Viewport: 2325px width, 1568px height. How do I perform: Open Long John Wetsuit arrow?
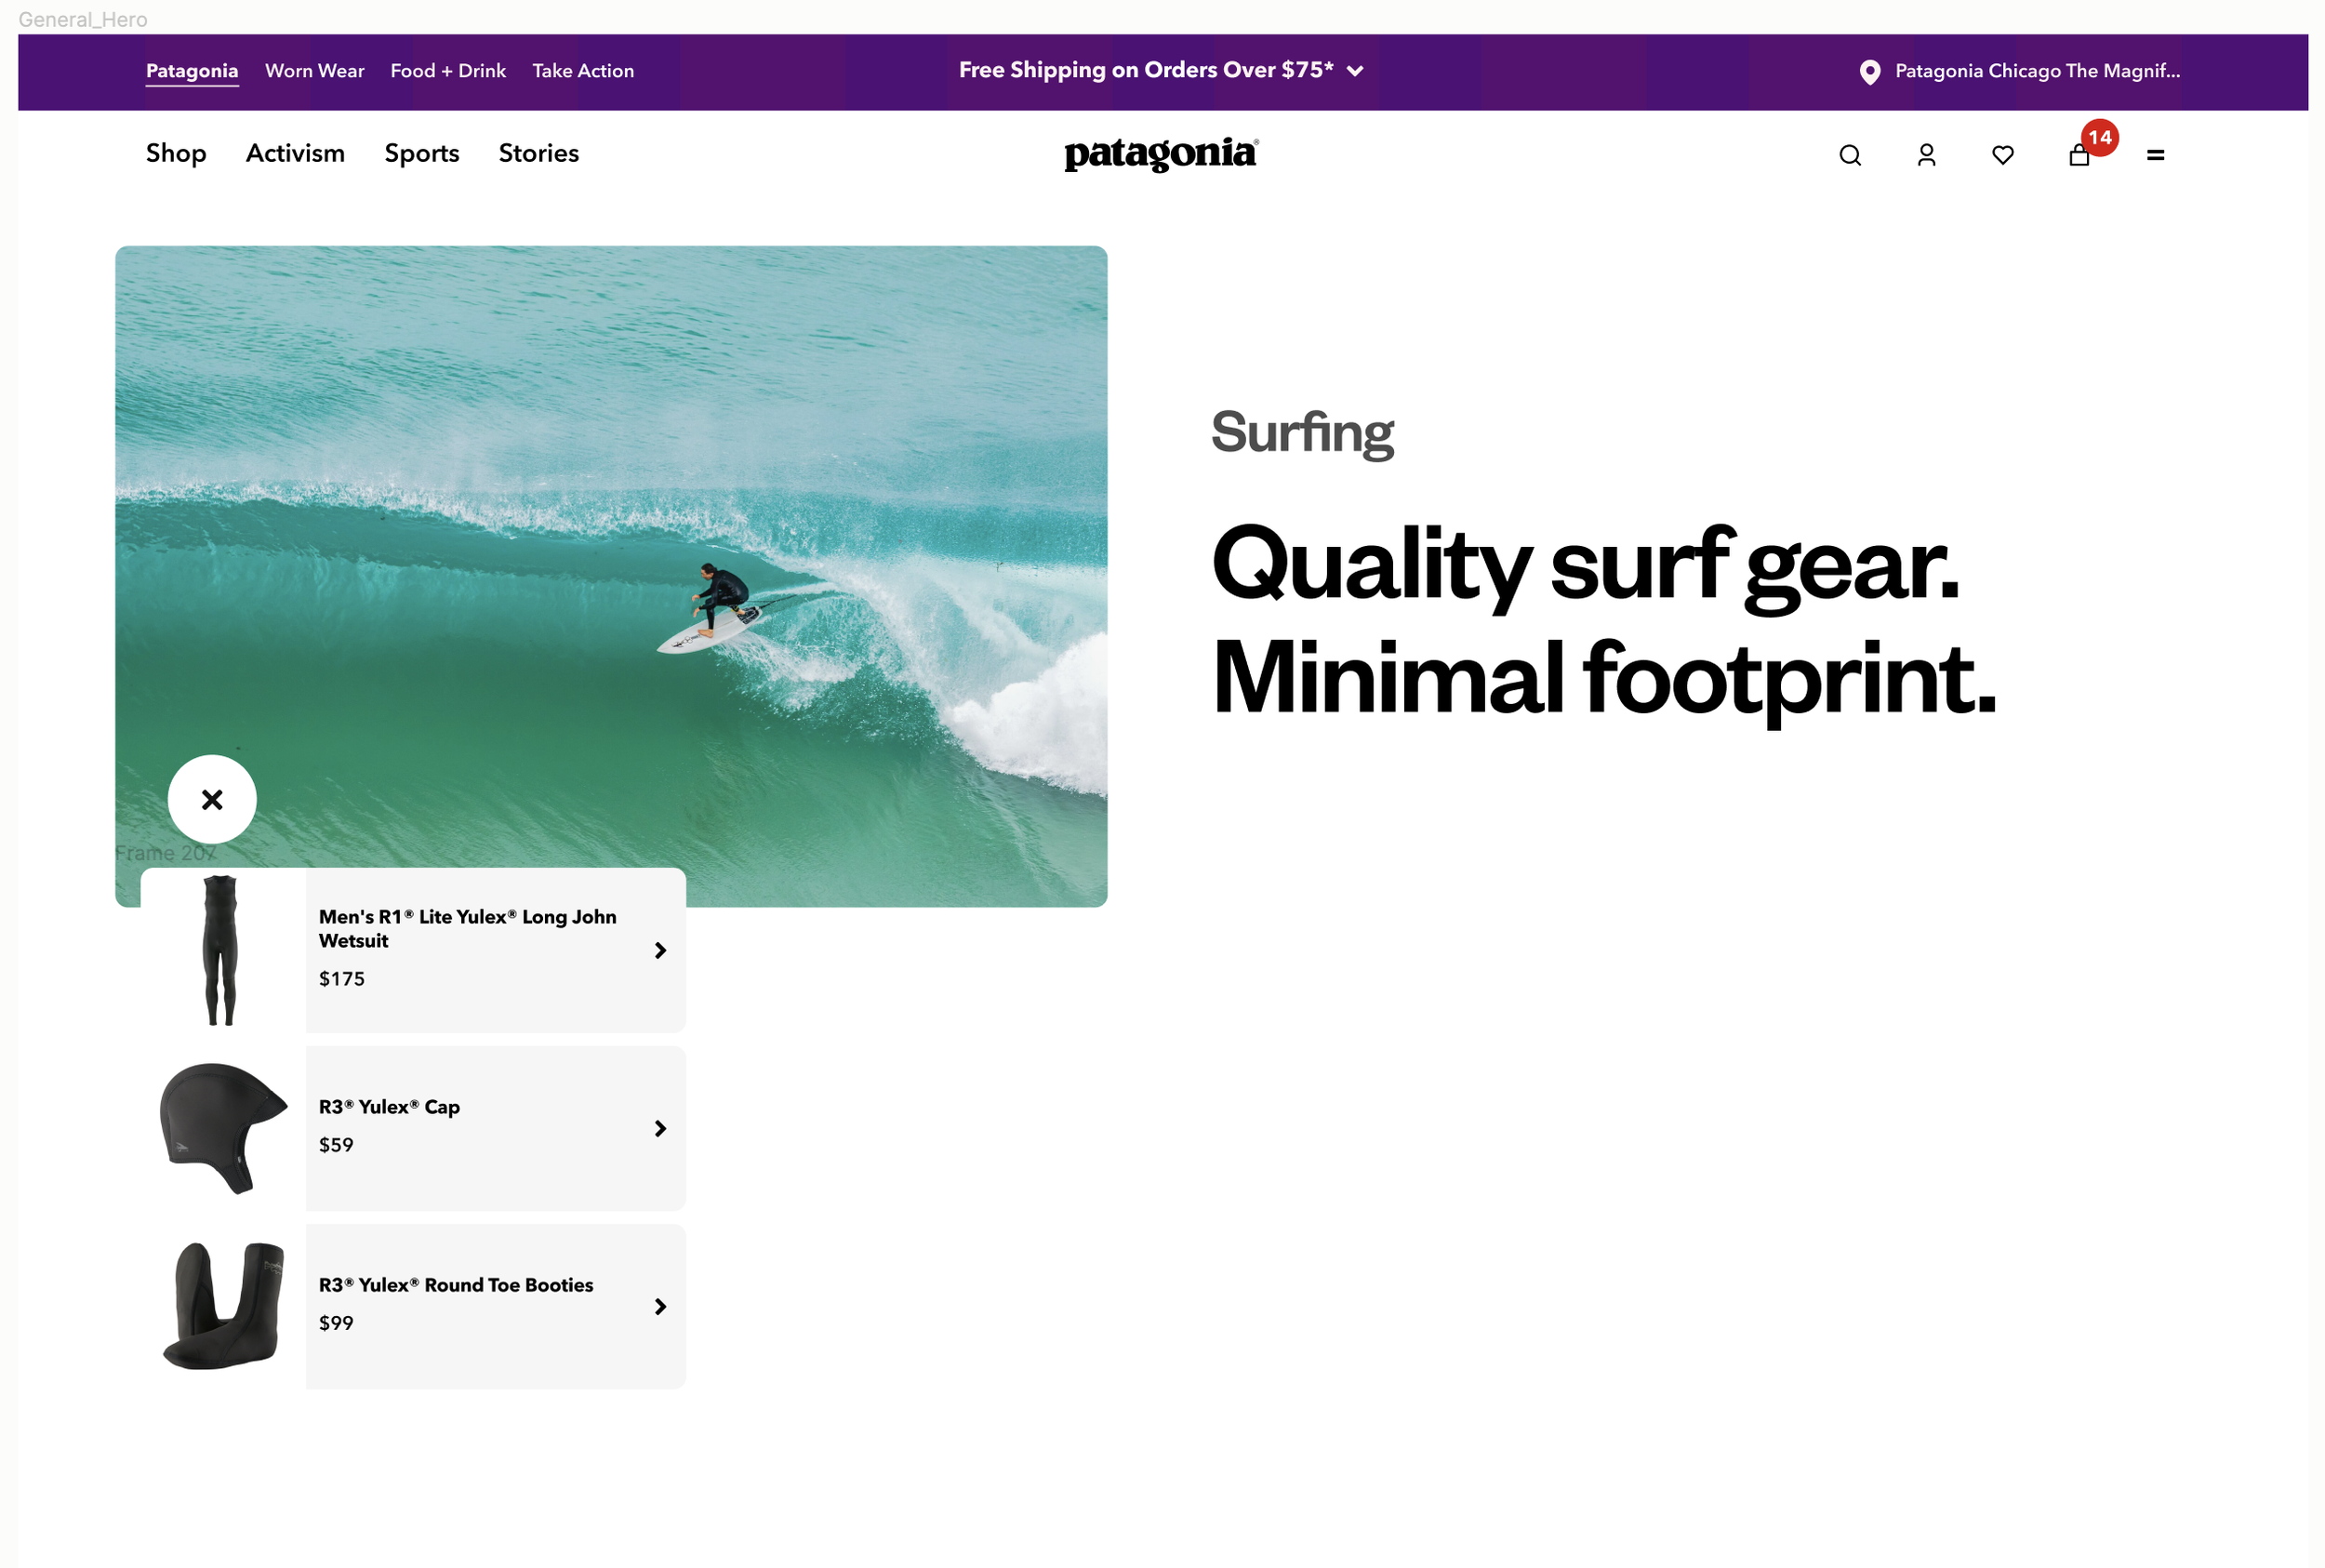coord(660,950)
